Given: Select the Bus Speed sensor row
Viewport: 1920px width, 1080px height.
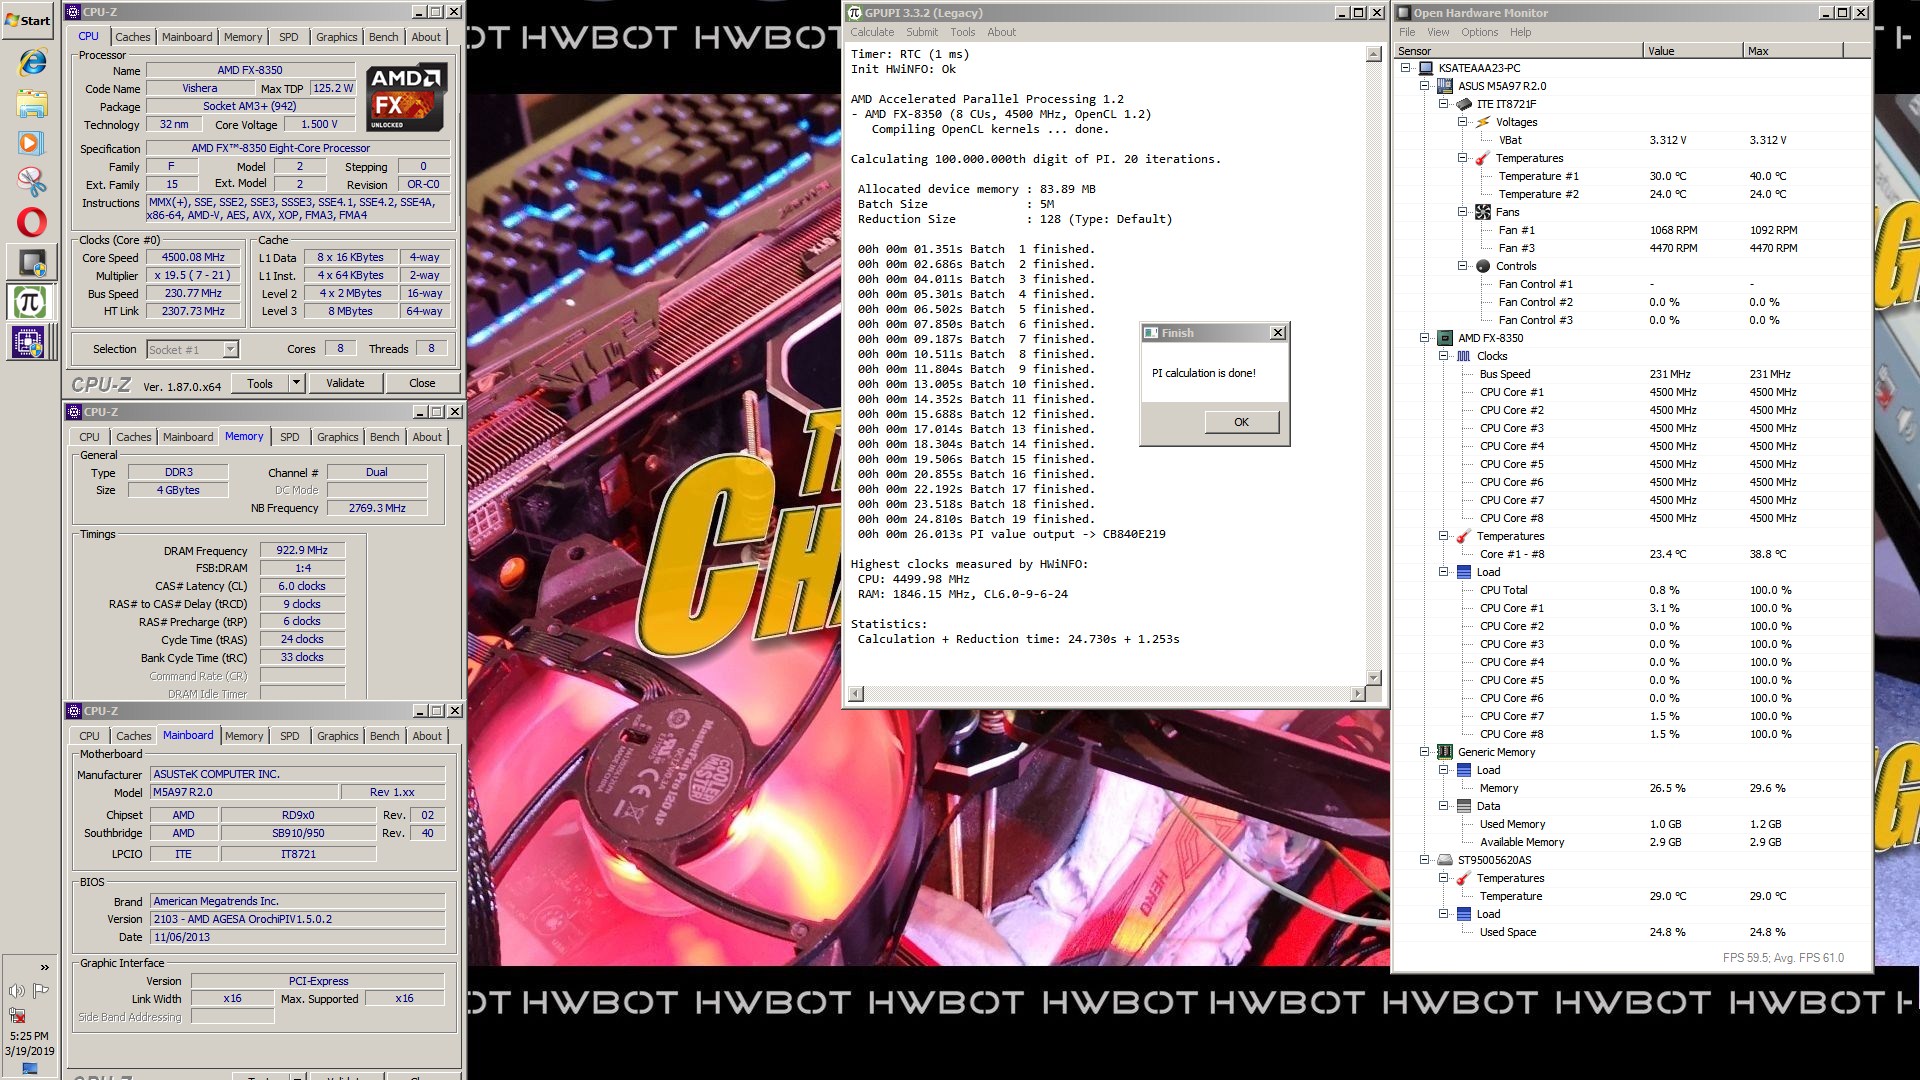Looking at the screenshot, I should [1632, 374].
